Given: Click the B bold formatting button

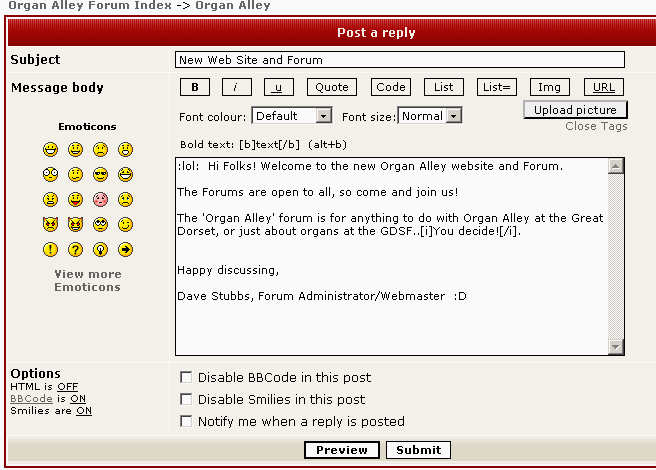Looking at the screenshot, I should (x=195, y=87).
